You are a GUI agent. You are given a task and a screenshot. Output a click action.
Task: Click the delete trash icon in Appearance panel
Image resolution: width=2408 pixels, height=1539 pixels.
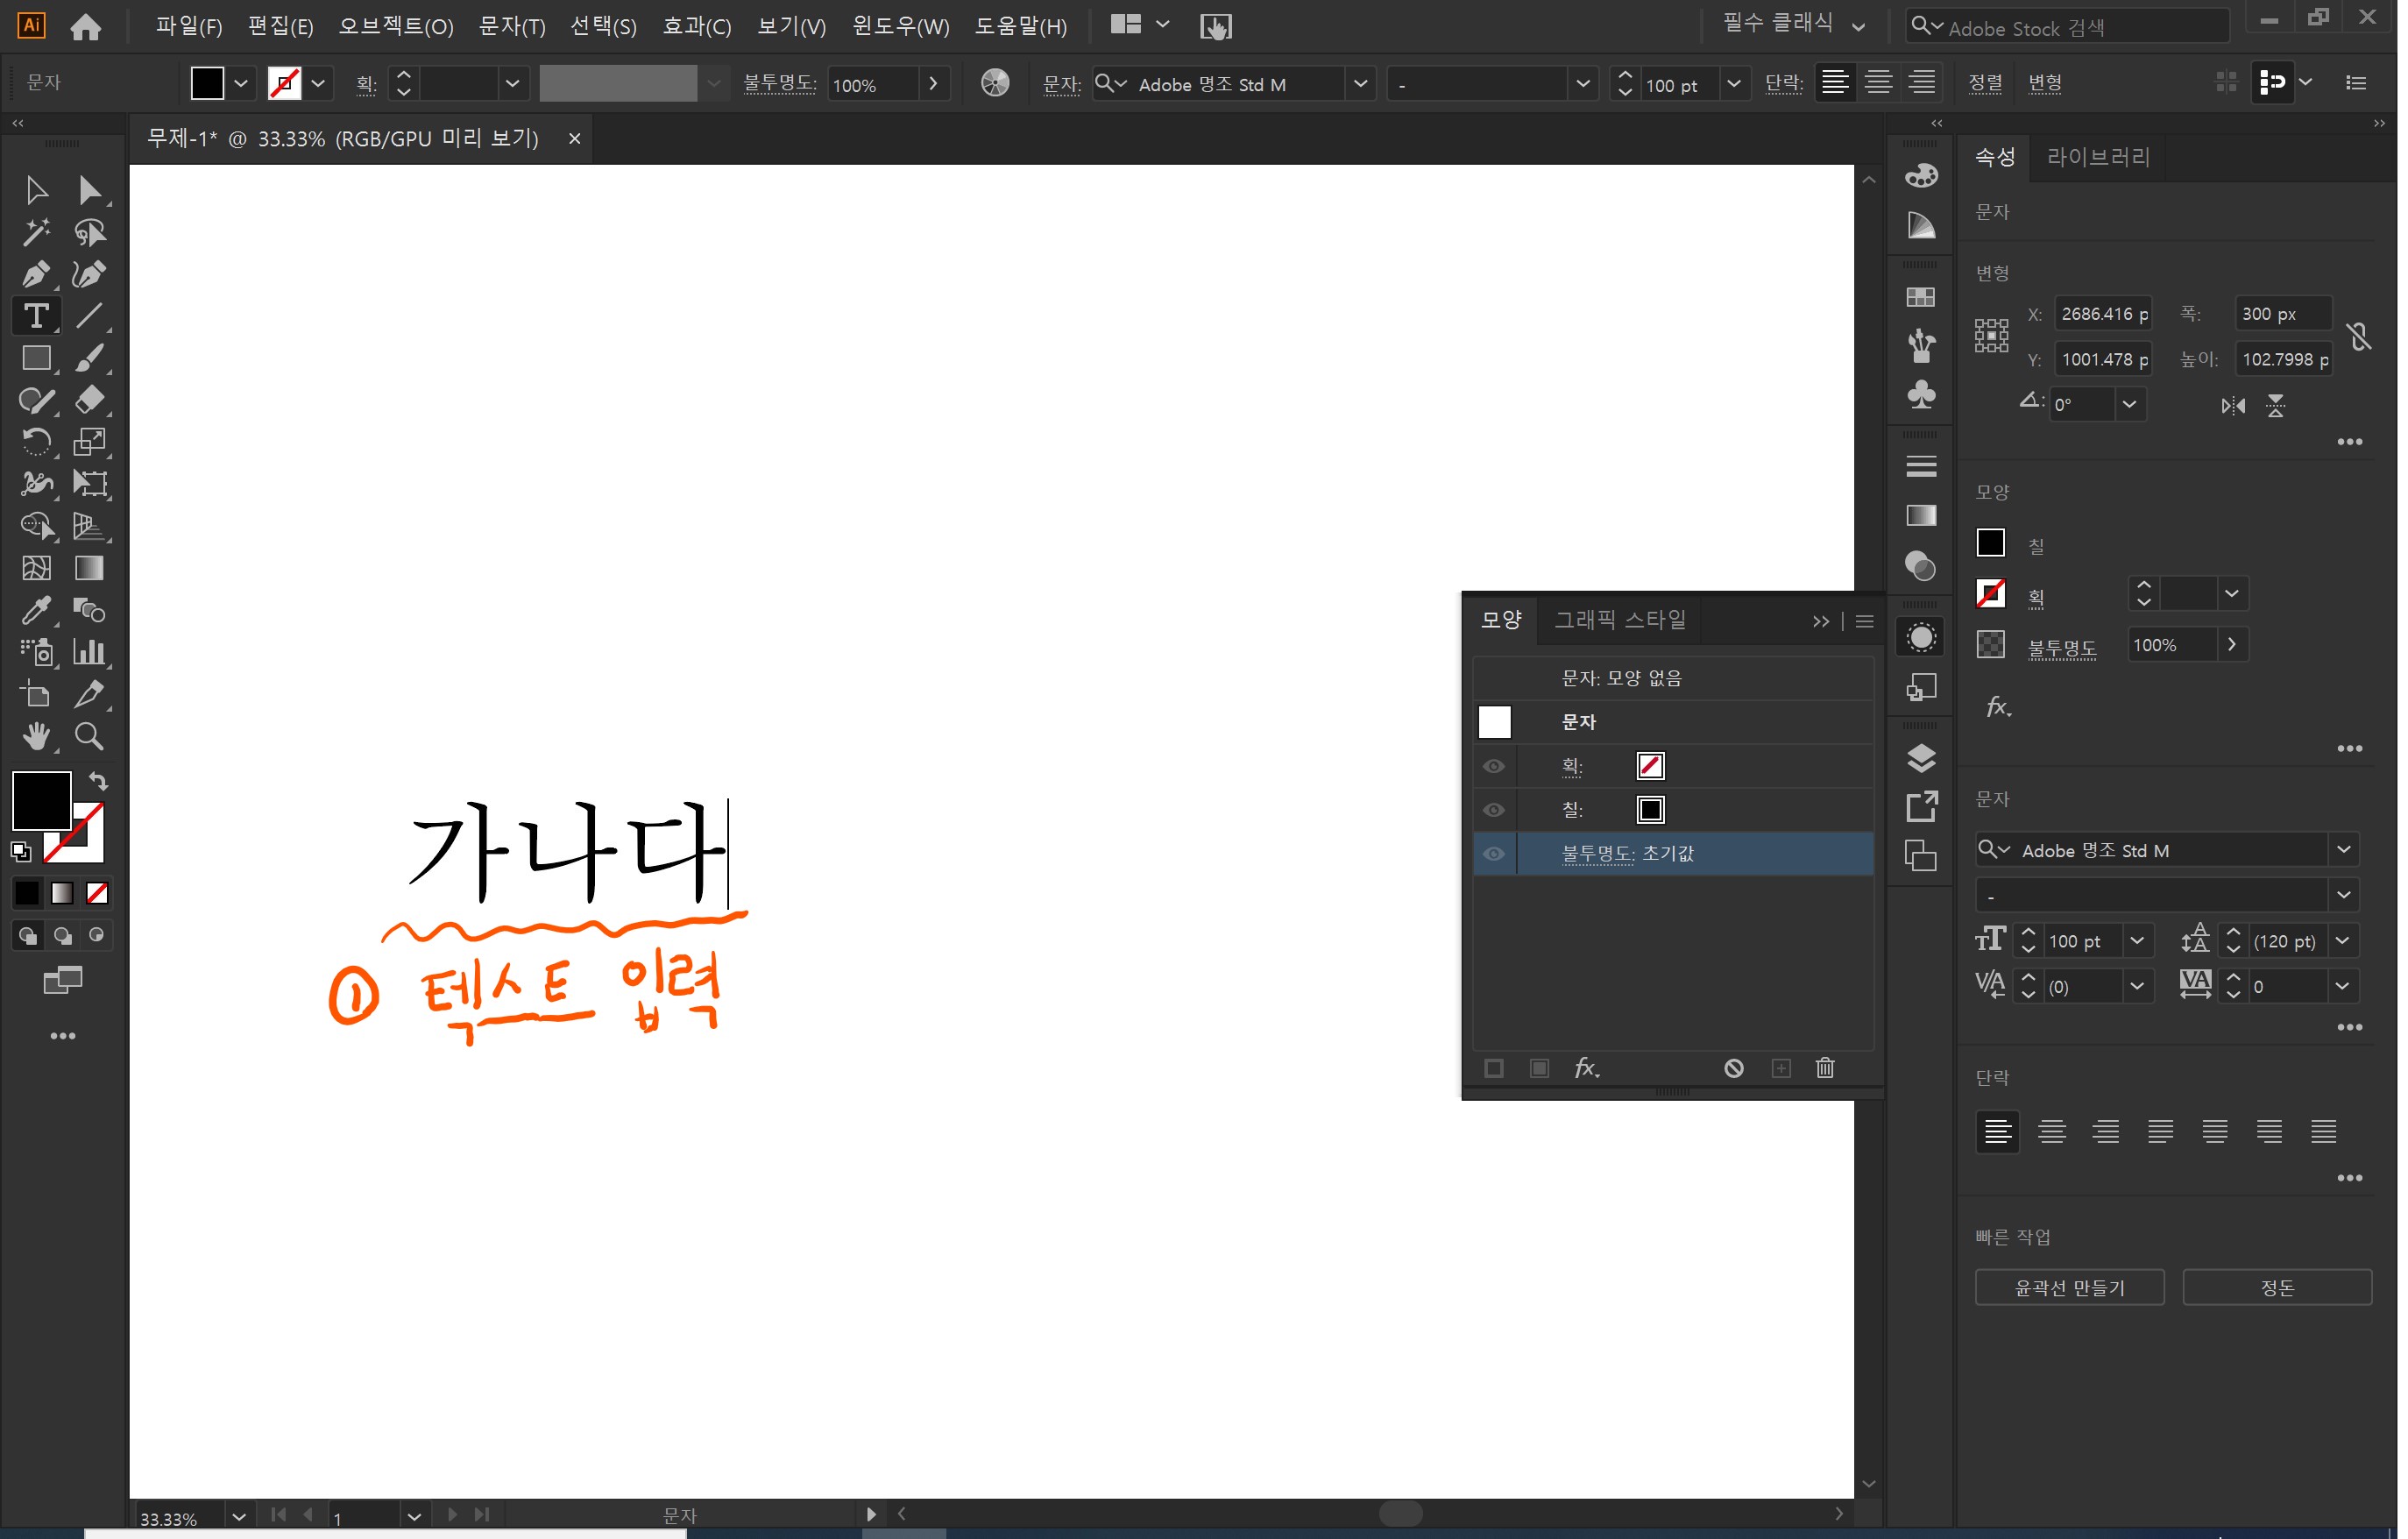[1825, 1068]
